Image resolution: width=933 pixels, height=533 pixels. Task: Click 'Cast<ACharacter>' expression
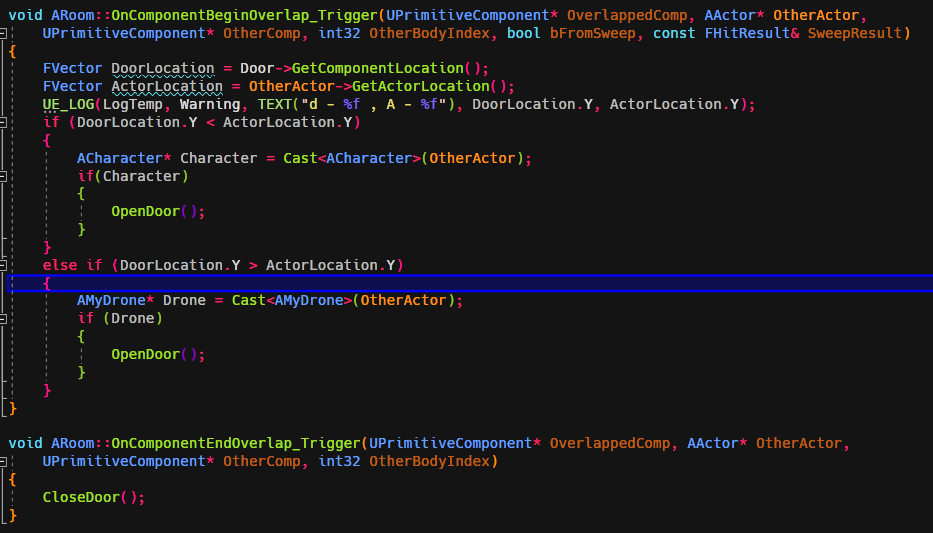(352, 158)
